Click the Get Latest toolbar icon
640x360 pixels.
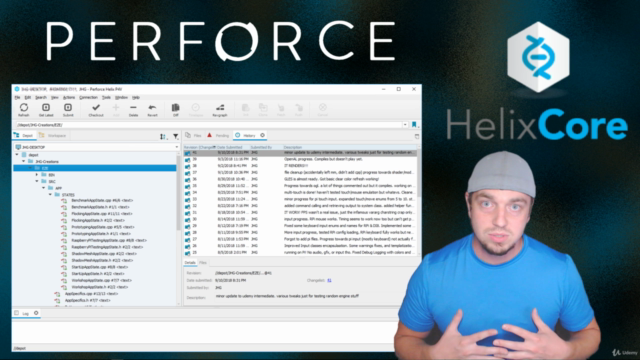click(x=46, y=108)
